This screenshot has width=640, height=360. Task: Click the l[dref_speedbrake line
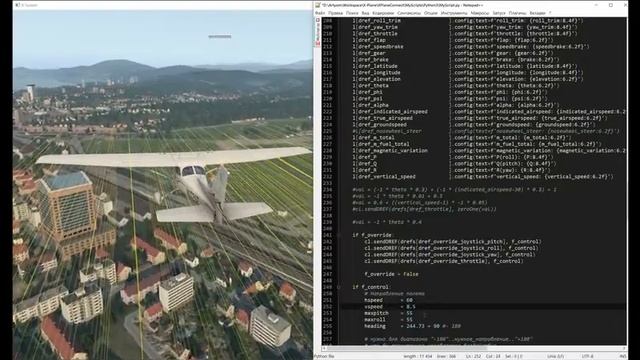[x=471, y=47]
